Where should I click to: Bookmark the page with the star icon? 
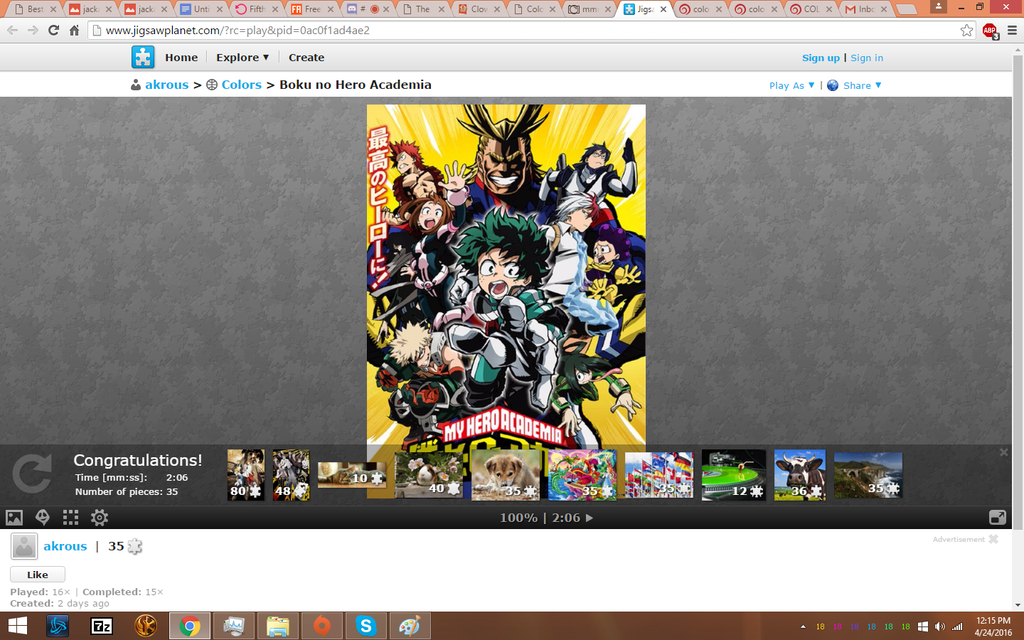(967, 30)
